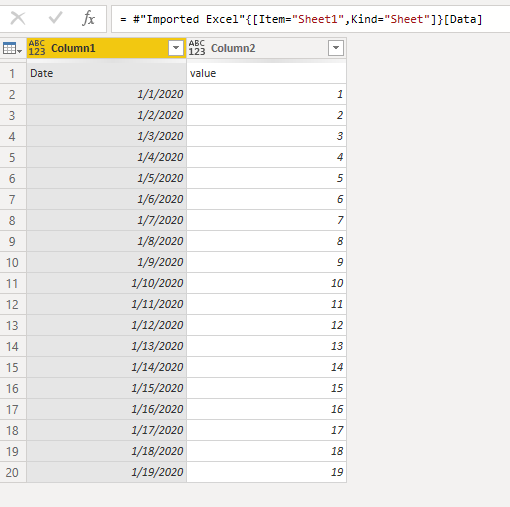The height and width of the screenshot is (507, 510).
Task: Select the date cell 1/4/2020
Action: [106, 157]
